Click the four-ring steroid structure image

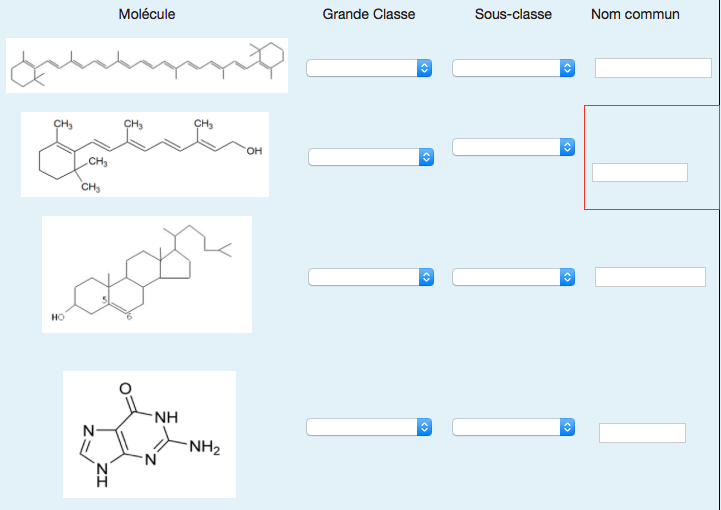(x=147, y=274)
